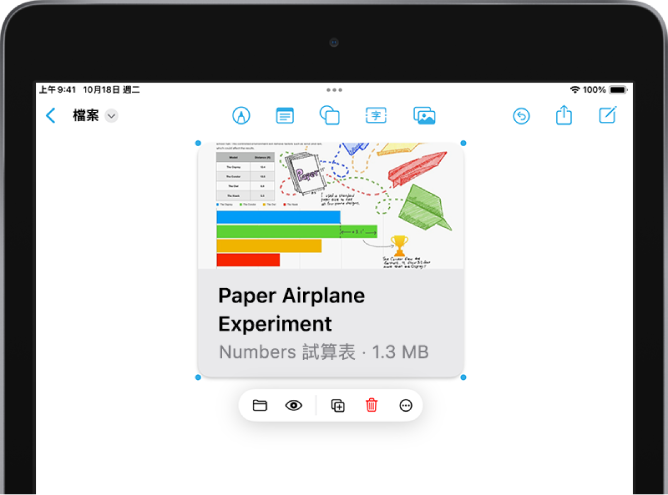Click the paper airplane preview thumbnail
Screen dimensions: 668x495
click(x=330, y=205)
